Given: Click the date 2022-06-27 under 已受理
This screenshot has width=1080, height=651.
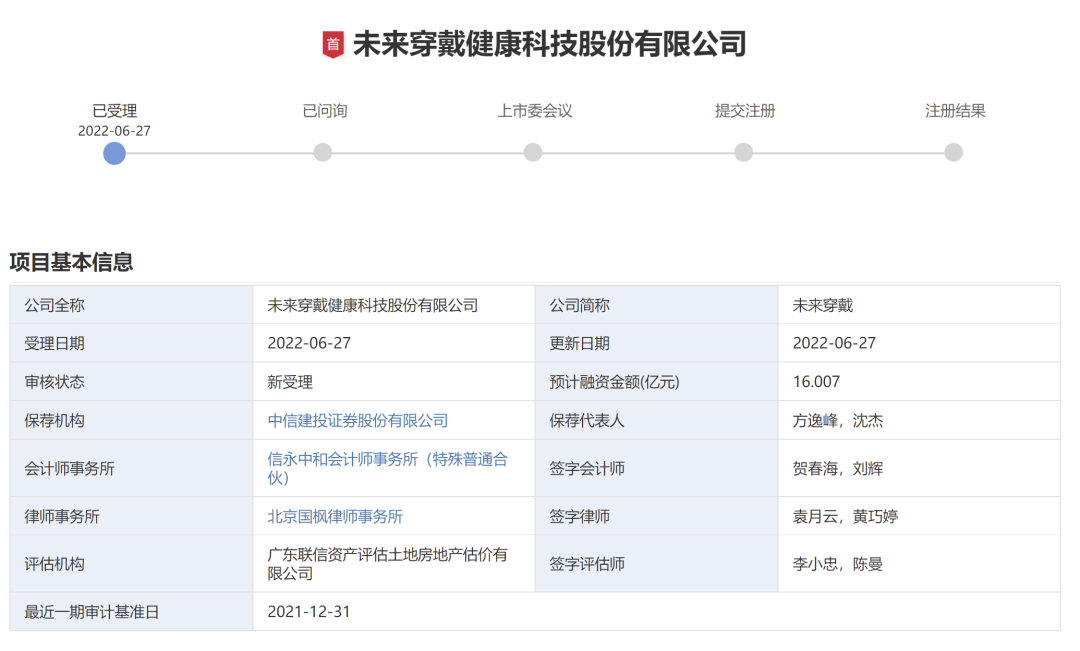Looking at the screenshot, I should (114, 131).
